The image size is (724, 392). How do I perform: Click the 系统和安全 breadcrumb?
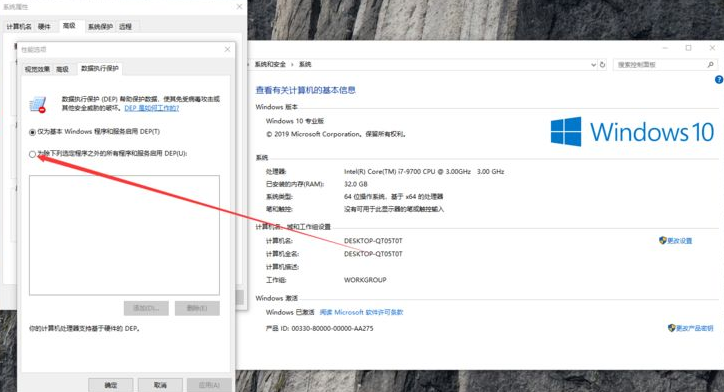coord(270,65)
